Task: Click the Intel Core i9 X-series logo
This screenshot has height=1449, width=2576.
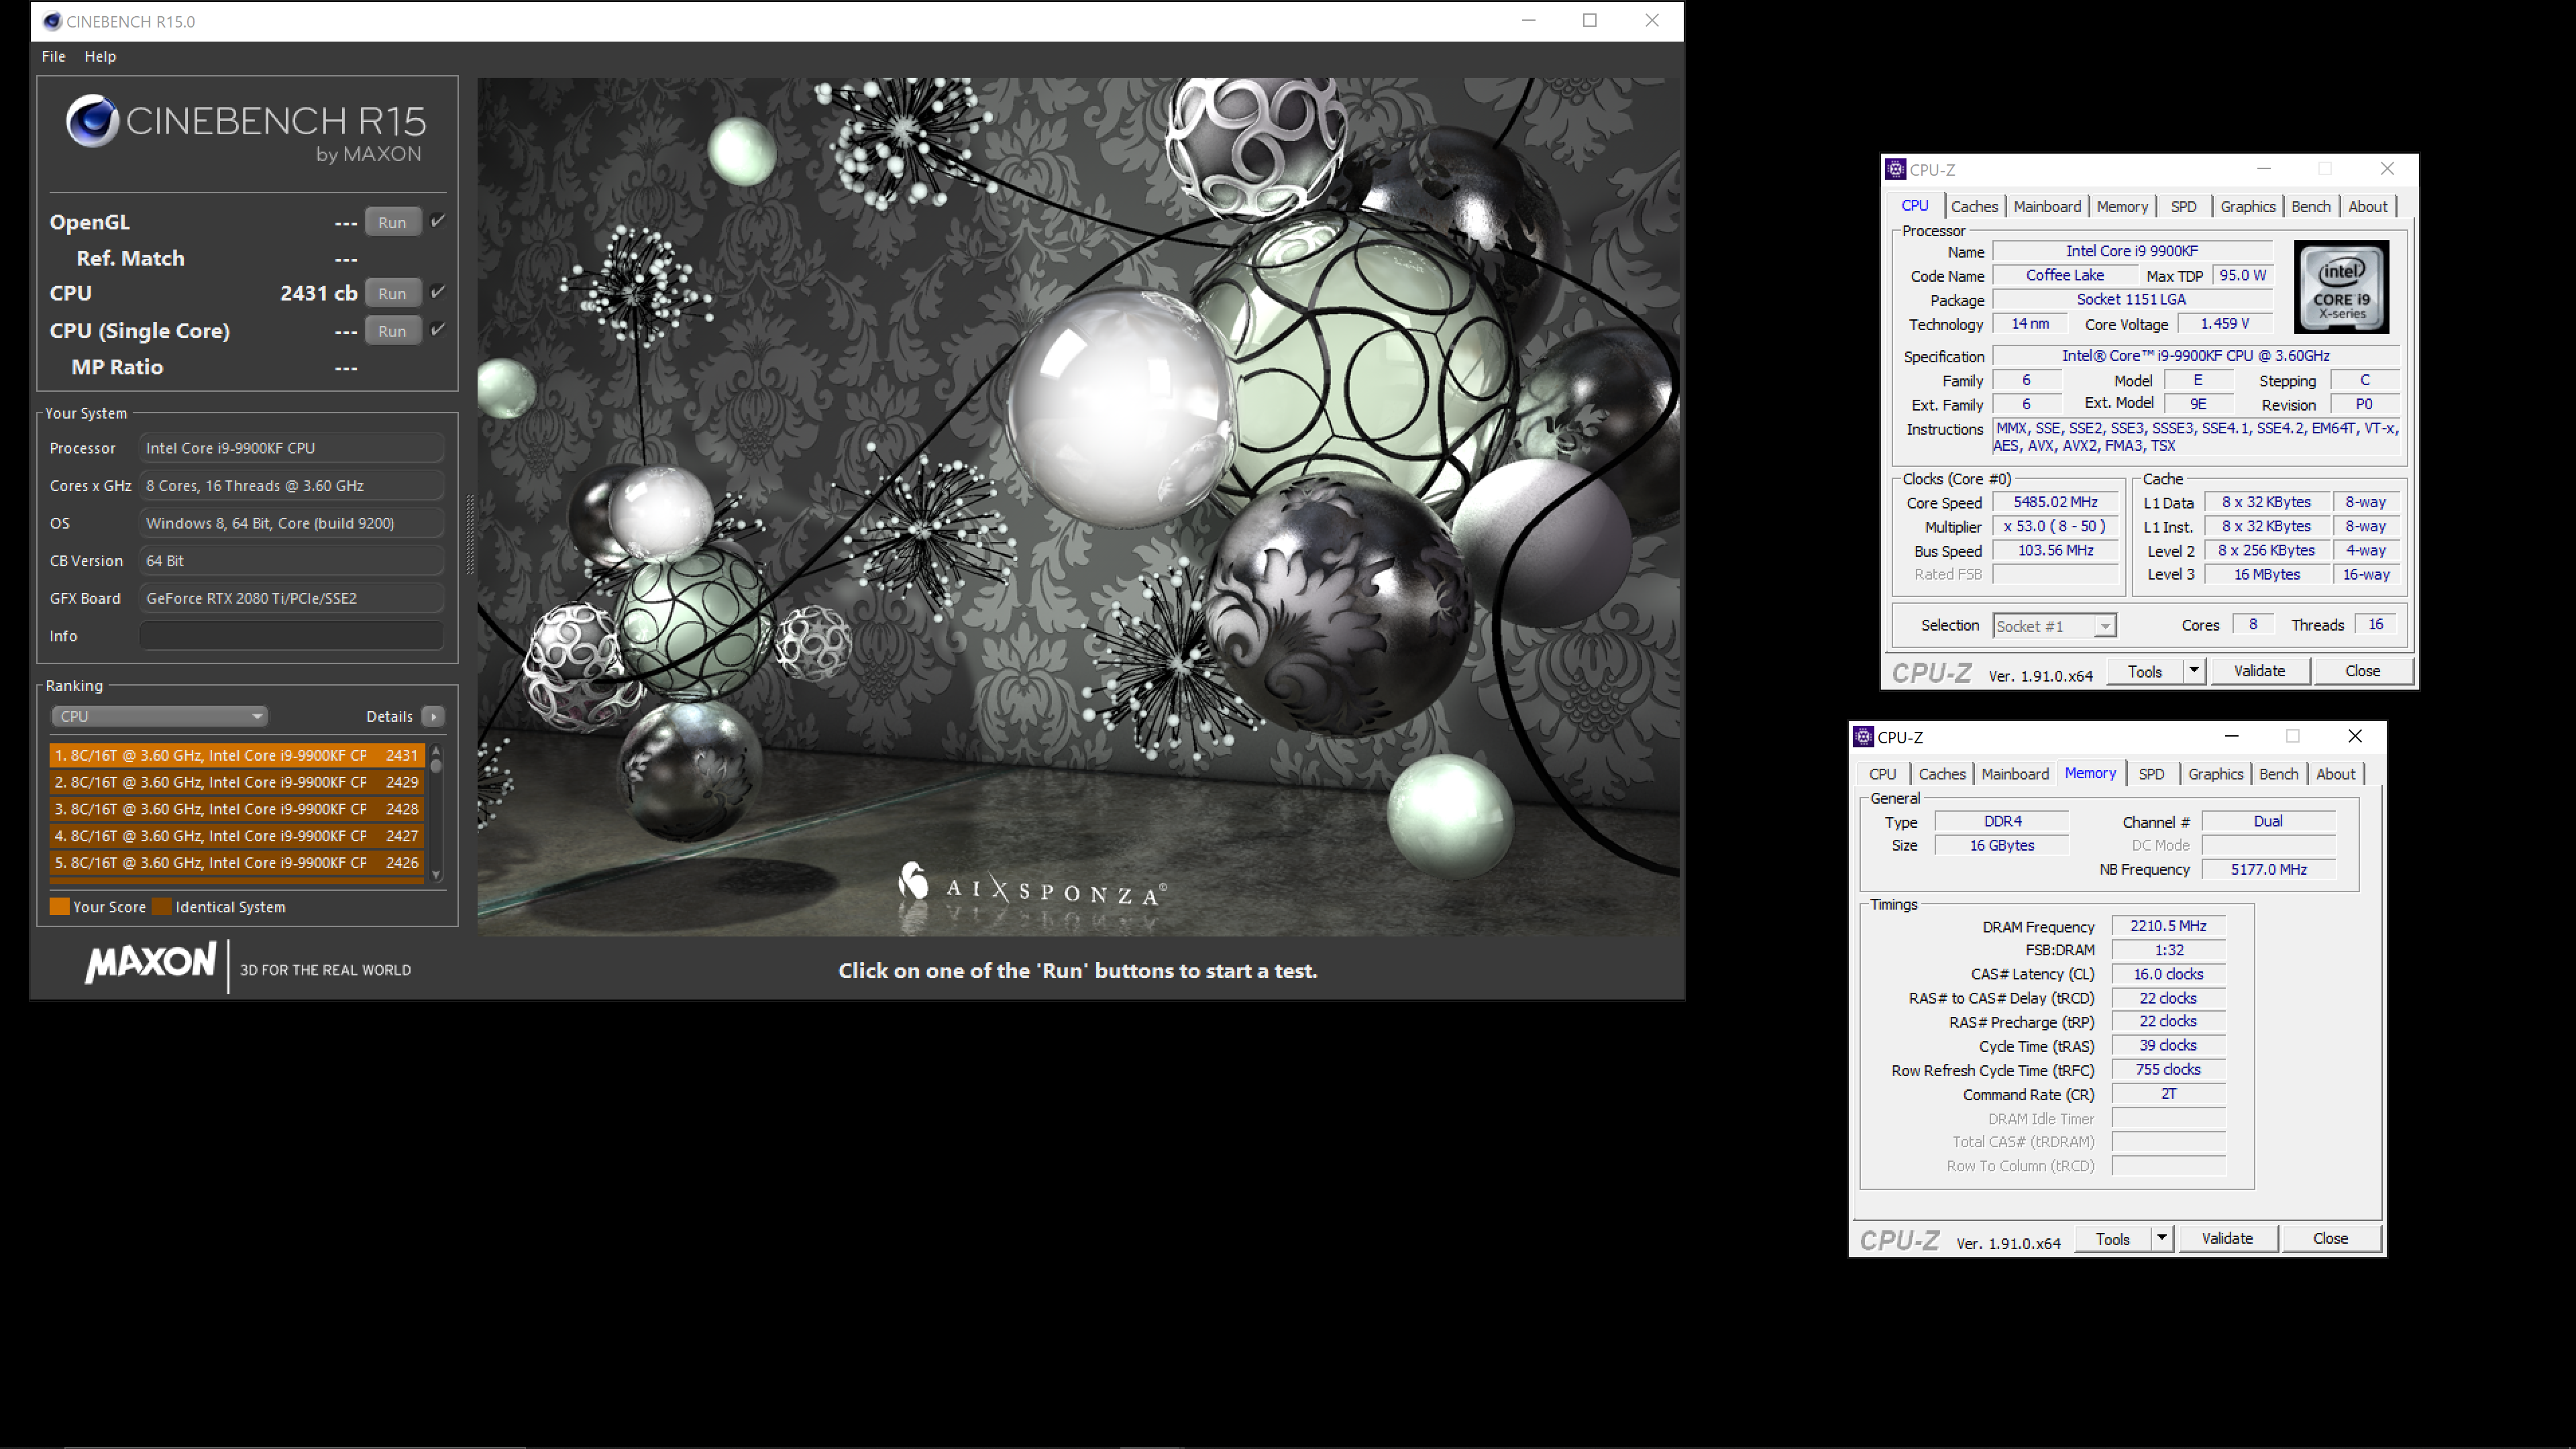Action: tap(2341, 287)
